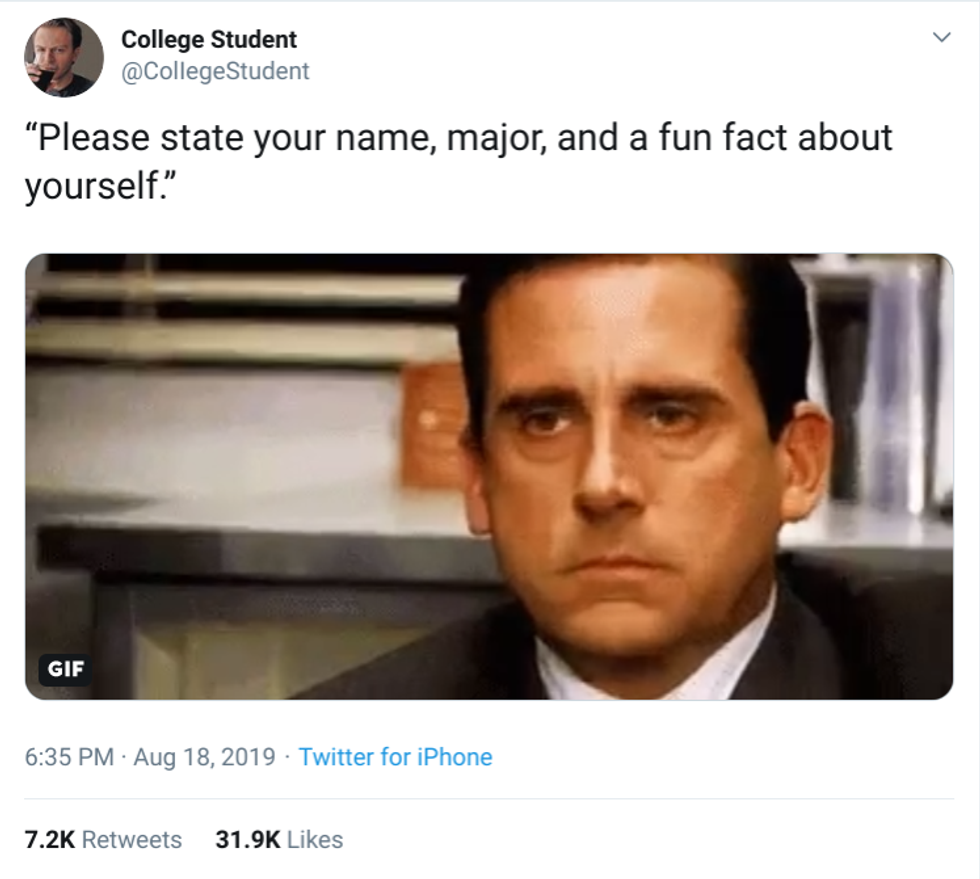
Task: Click the GIF badge on the media
Action: coord(68,669)
